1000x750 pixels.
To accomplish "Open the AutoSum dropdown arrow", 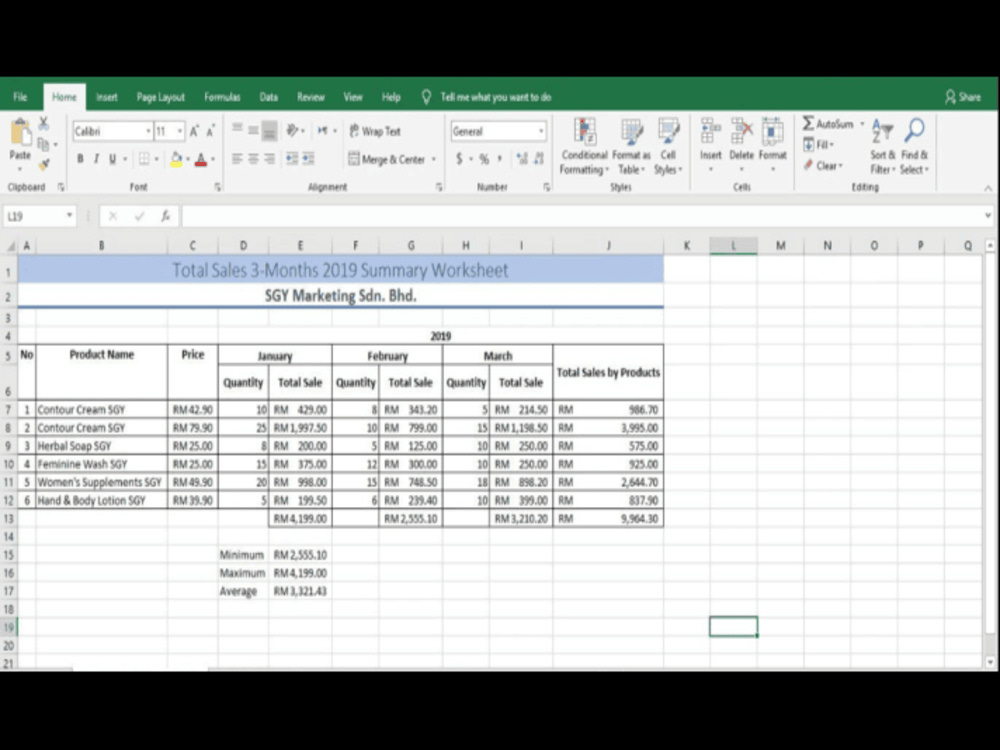I will pos(862,124).
